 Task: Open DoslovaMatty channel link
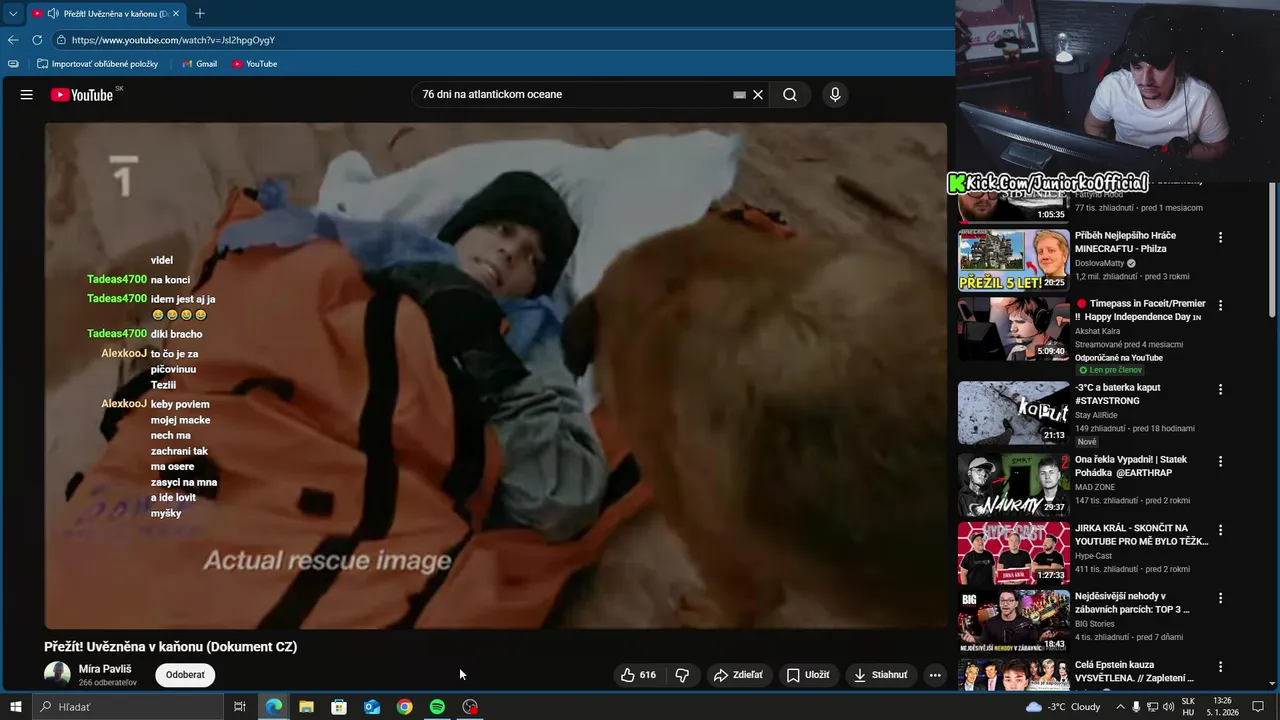click(x=1100, y=263)
